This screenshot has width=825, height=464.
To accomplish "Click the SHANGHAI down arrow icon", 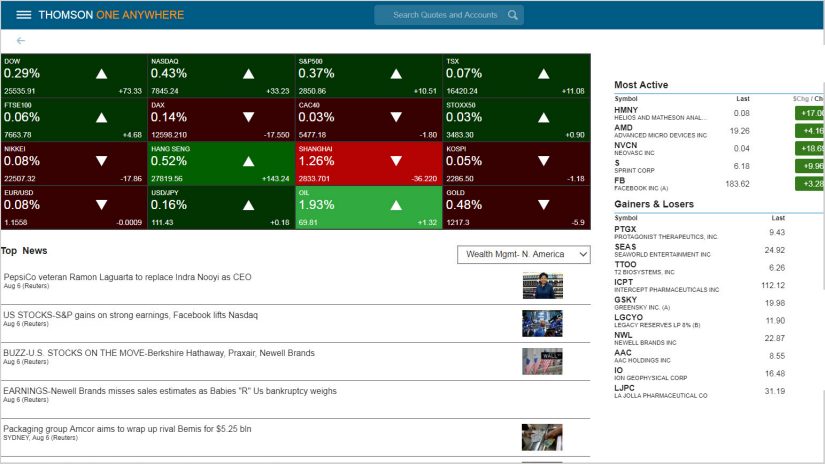I will 396,161.
